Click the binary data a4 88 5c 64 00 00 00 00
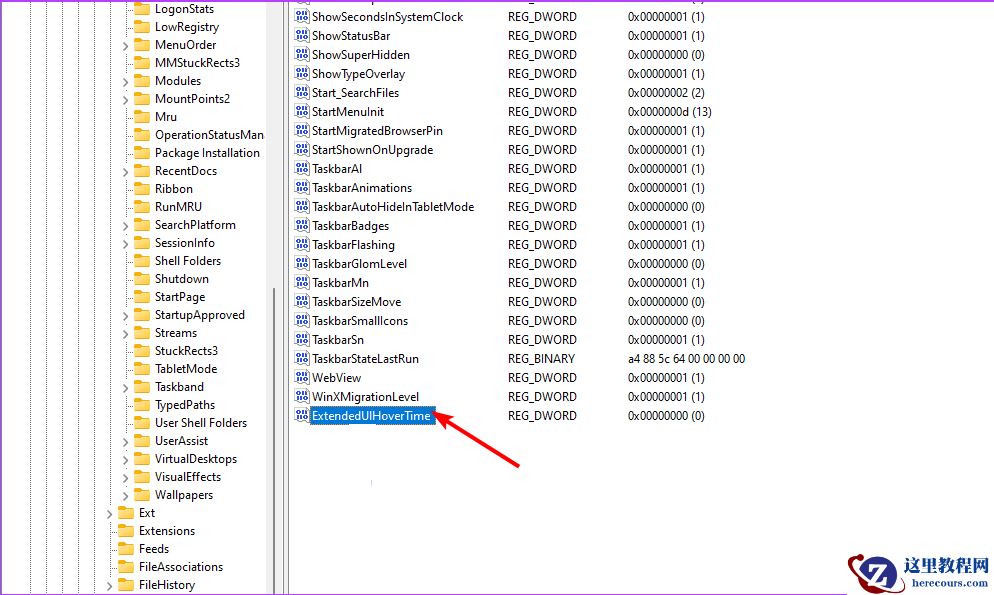The width and height of the screenshot is (994, 595). coord(687,359)
